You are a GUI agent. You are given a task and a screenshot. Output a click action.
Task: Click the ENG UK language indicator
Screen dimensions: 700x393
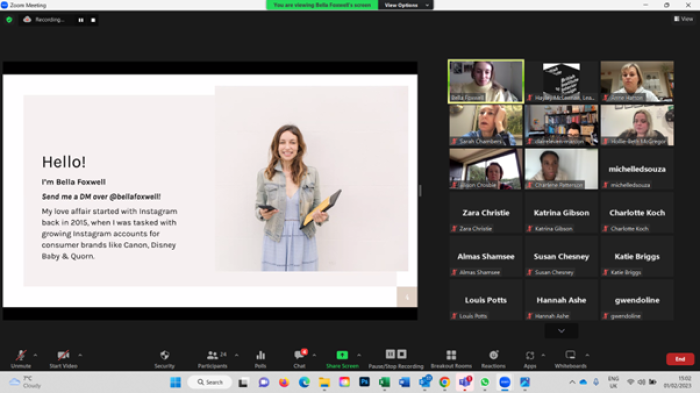pyautogui.click(x=613, y=382)
